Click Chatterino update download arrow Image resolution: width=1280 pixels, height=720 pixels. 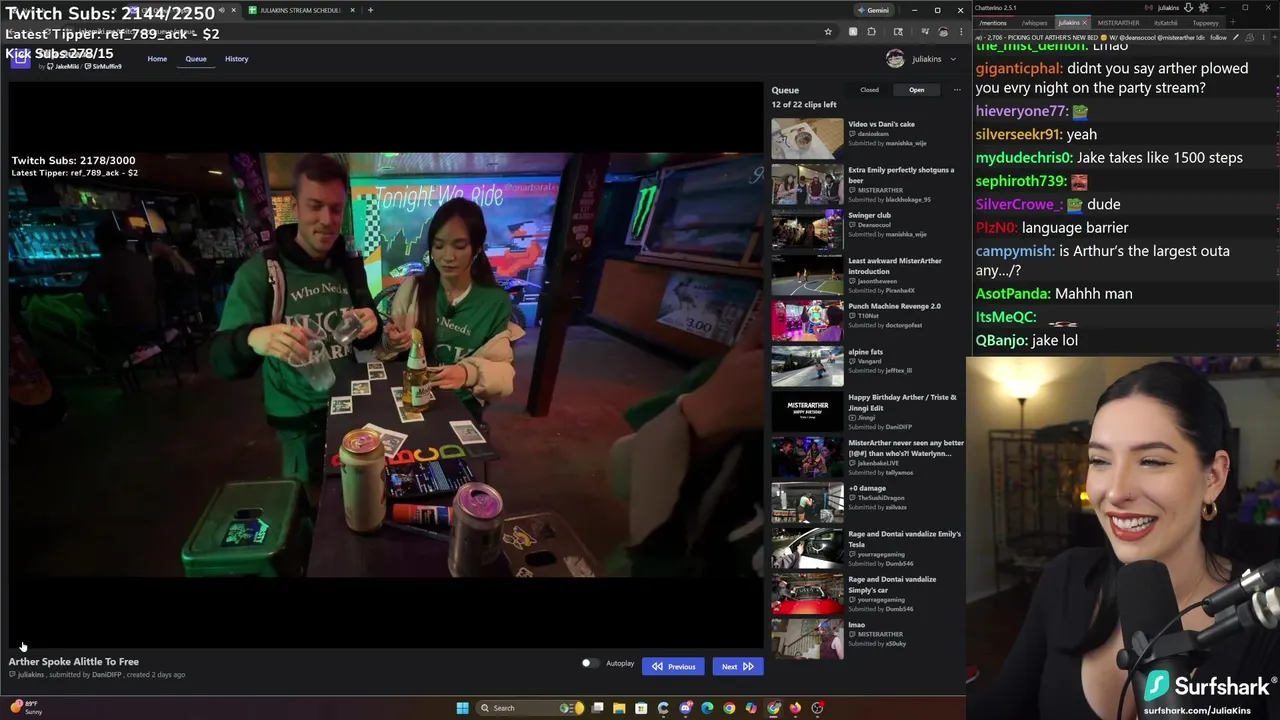(1189, 8)
